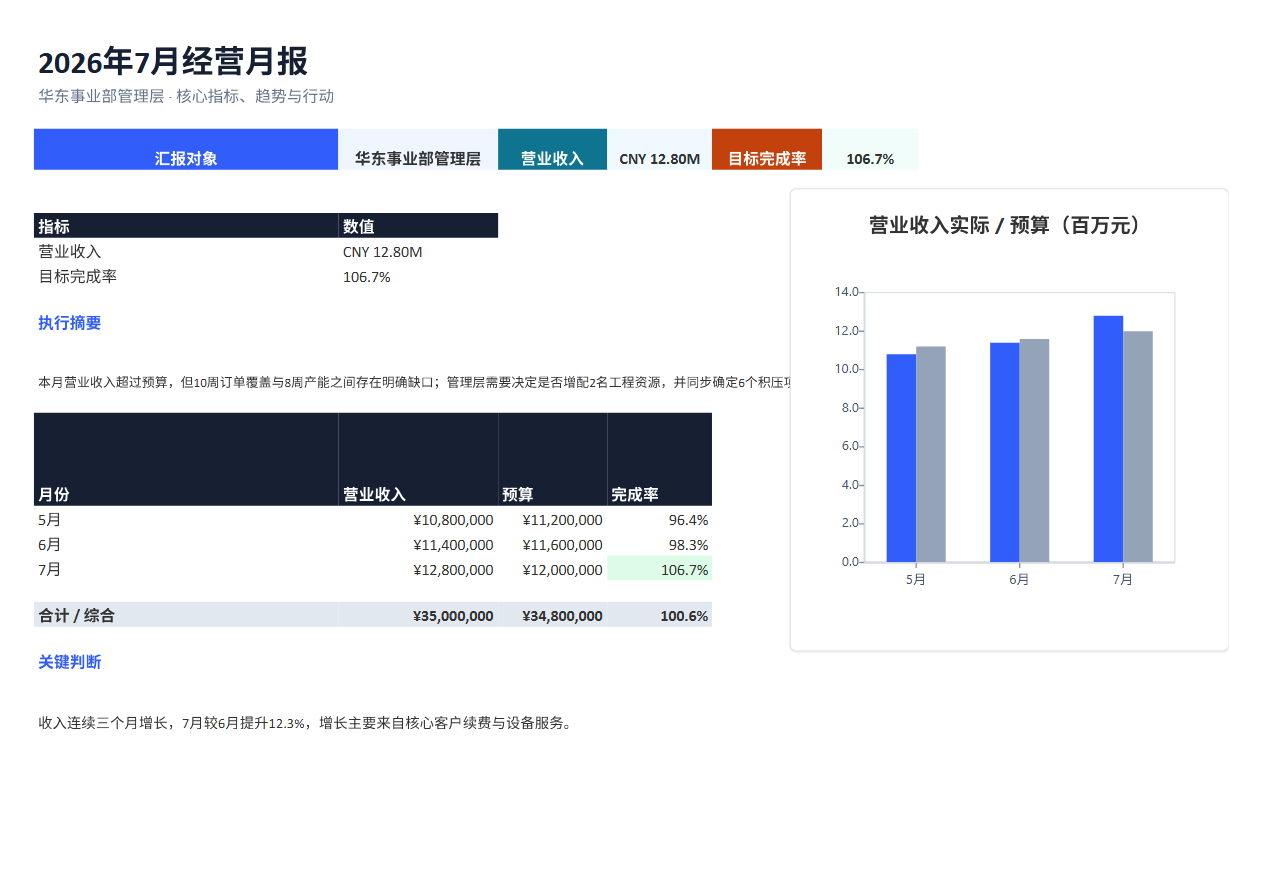1263x893 pixels.
Task: Click the "2.0" tick on the chart y-axis
Action: 849,523
